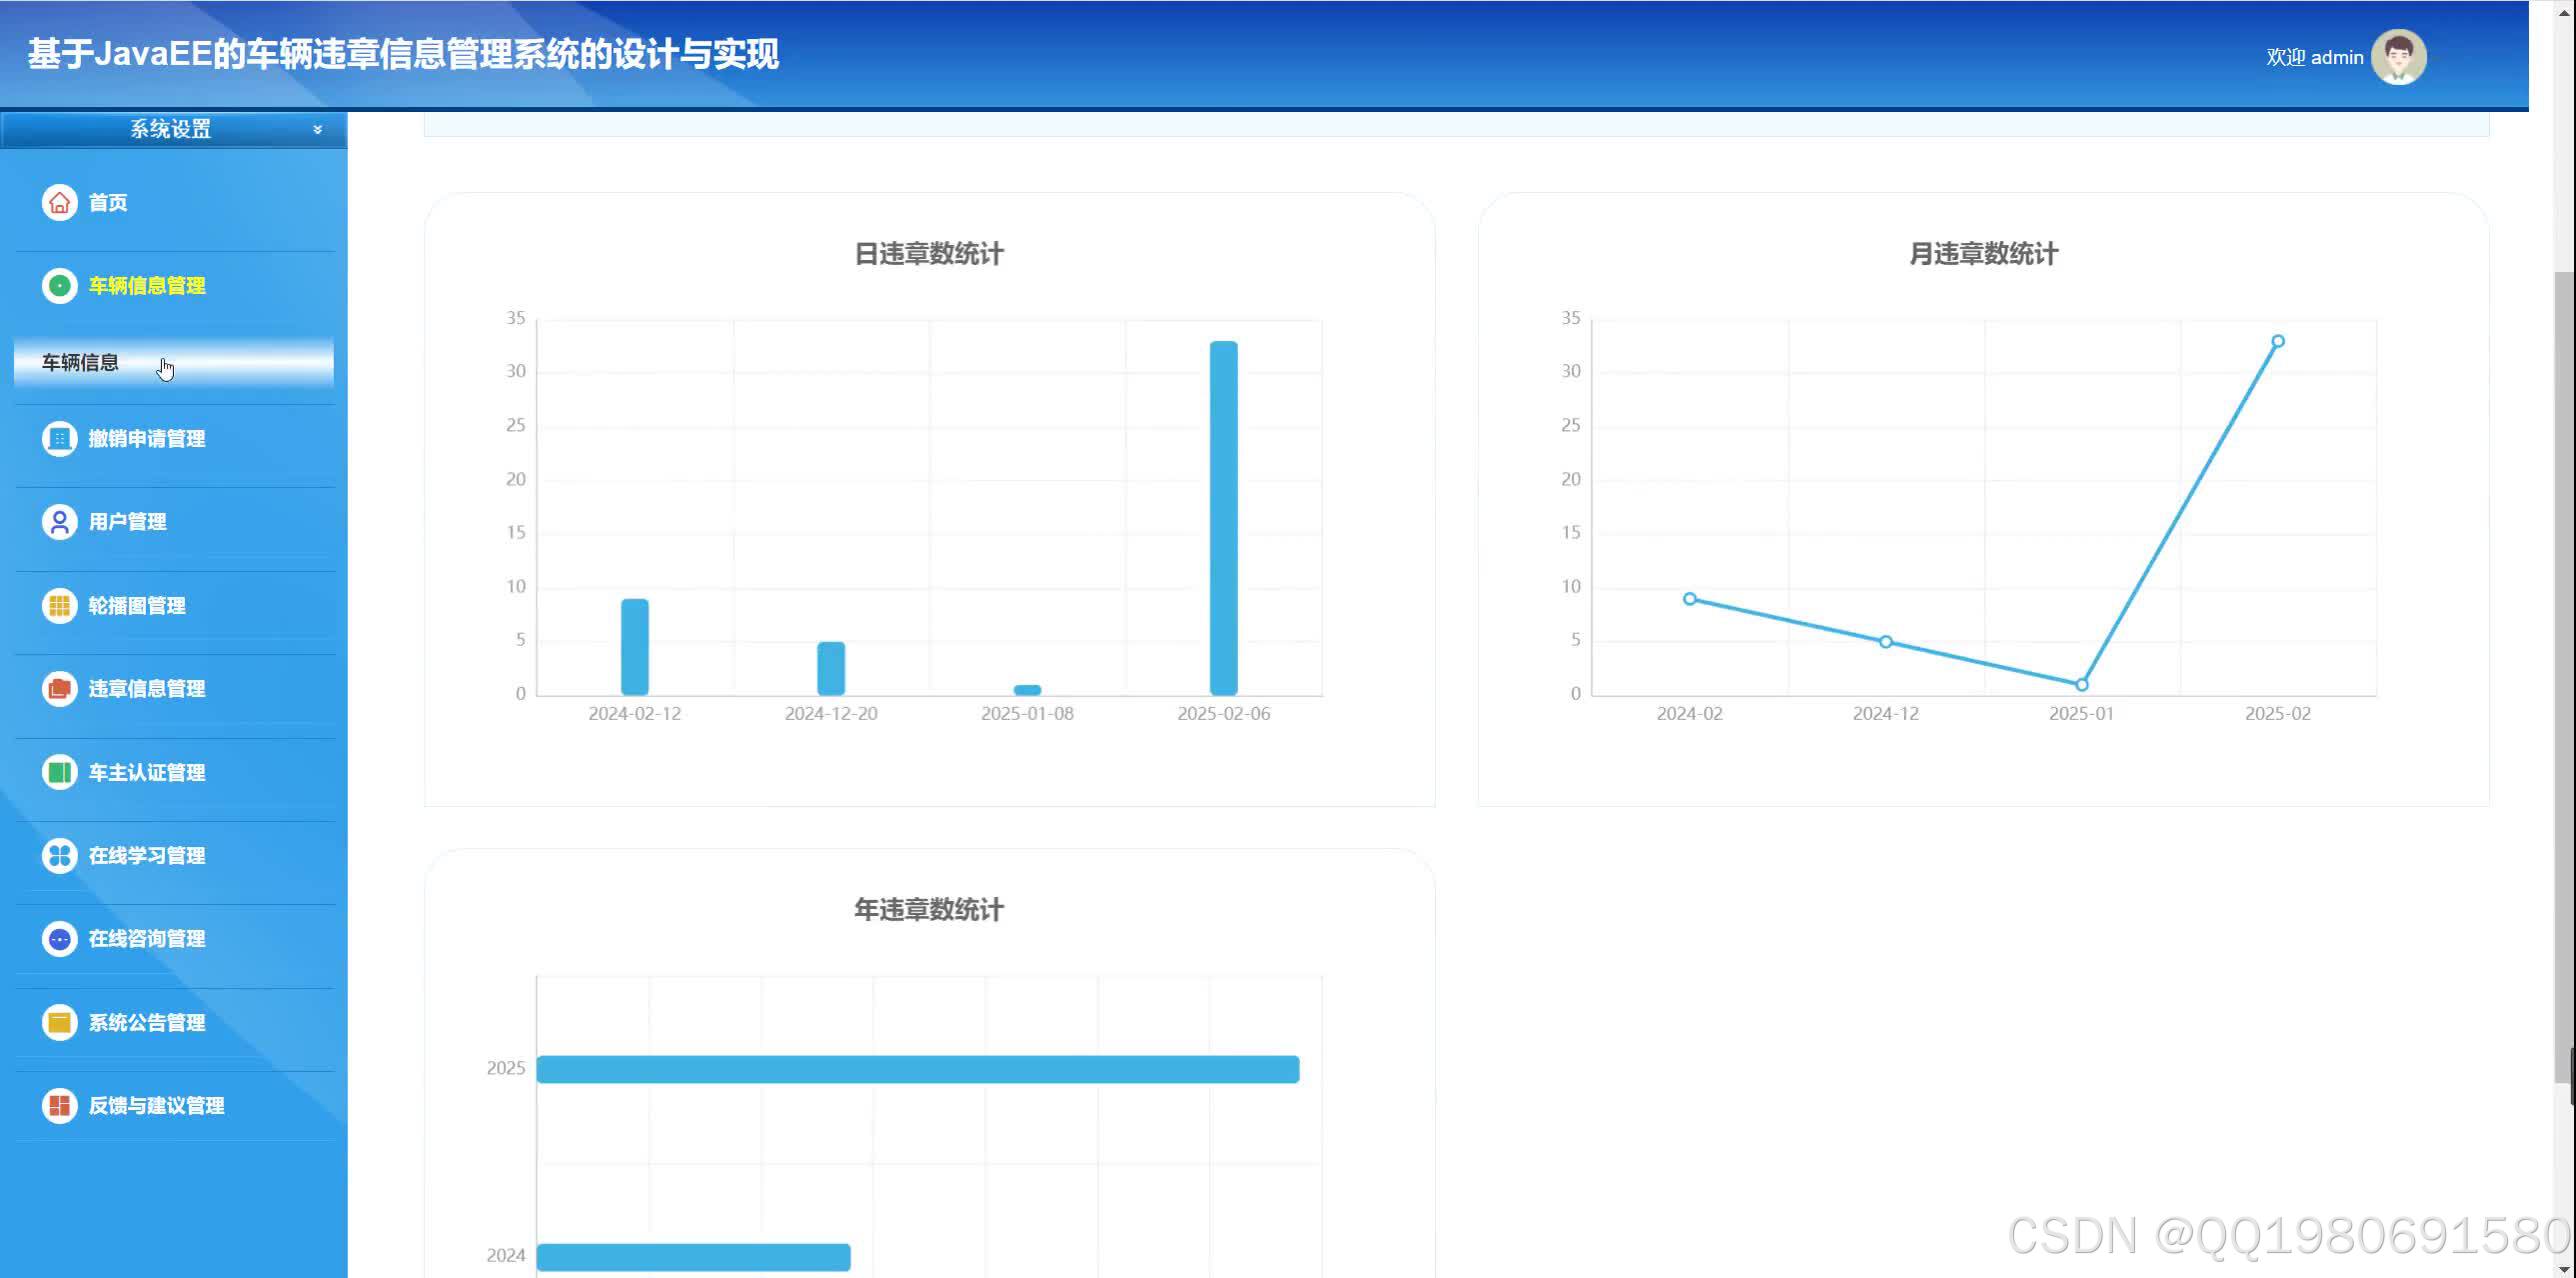Image resolution: width=2576 pixels, height=1278 pixels.
Task: Click the 用户管理 person icon
Action: 59,522
